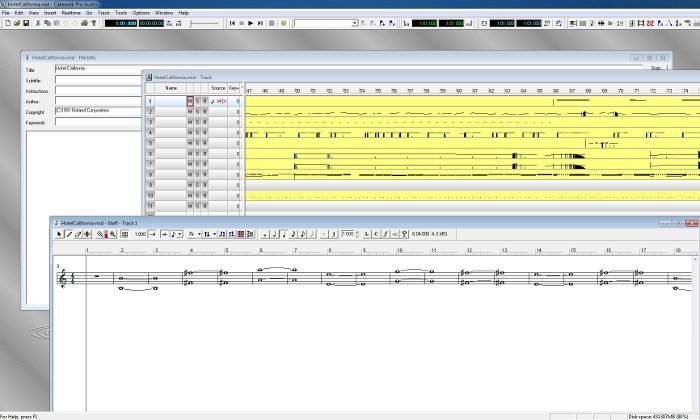Select the arrow Select tool in Staff view
Image resolution: width=700 pixels, height=420 pixels.
coord(59,234)
